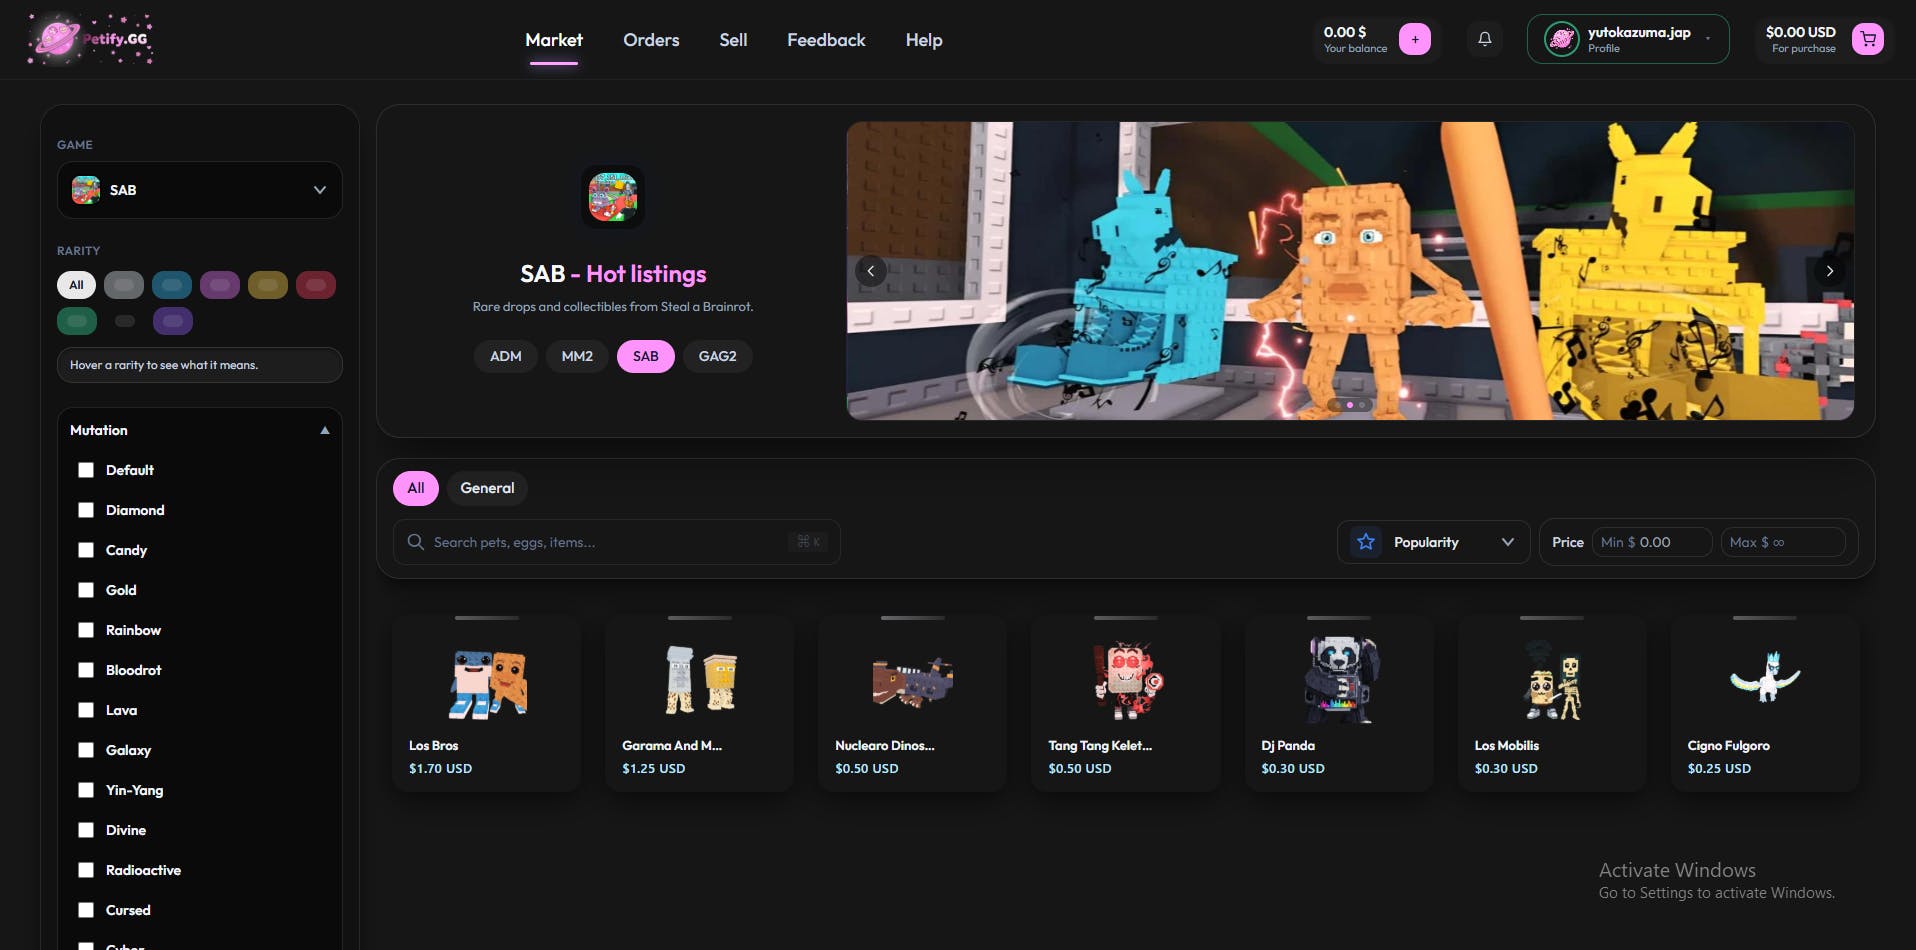
Task: Select the red rarity swatch
Action: click(316, 285)
